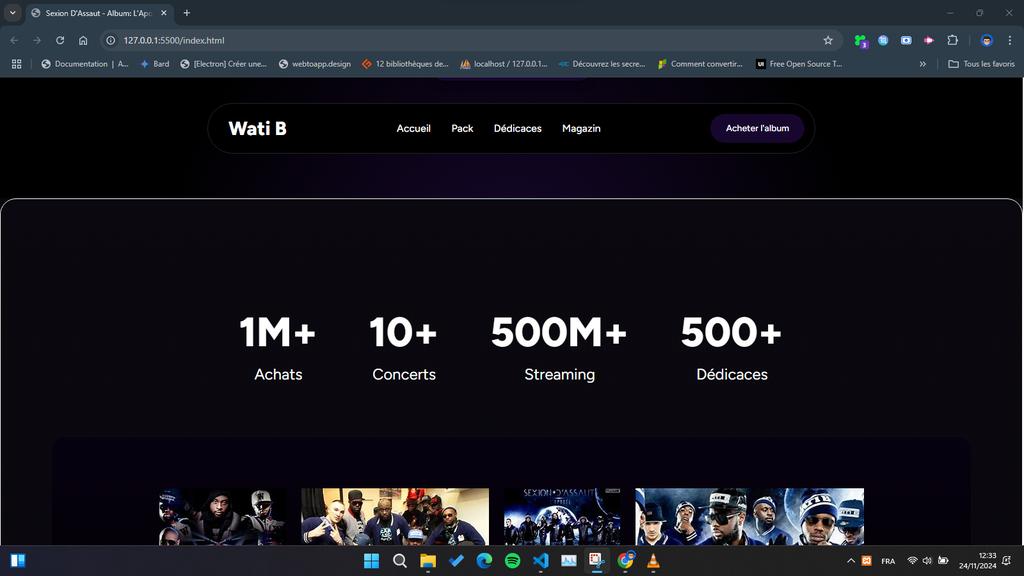Open the first dark group photo thumbnail
The width and height of the screenshot is (1024, 576).
pyautogui.click(x=221, y=517)
